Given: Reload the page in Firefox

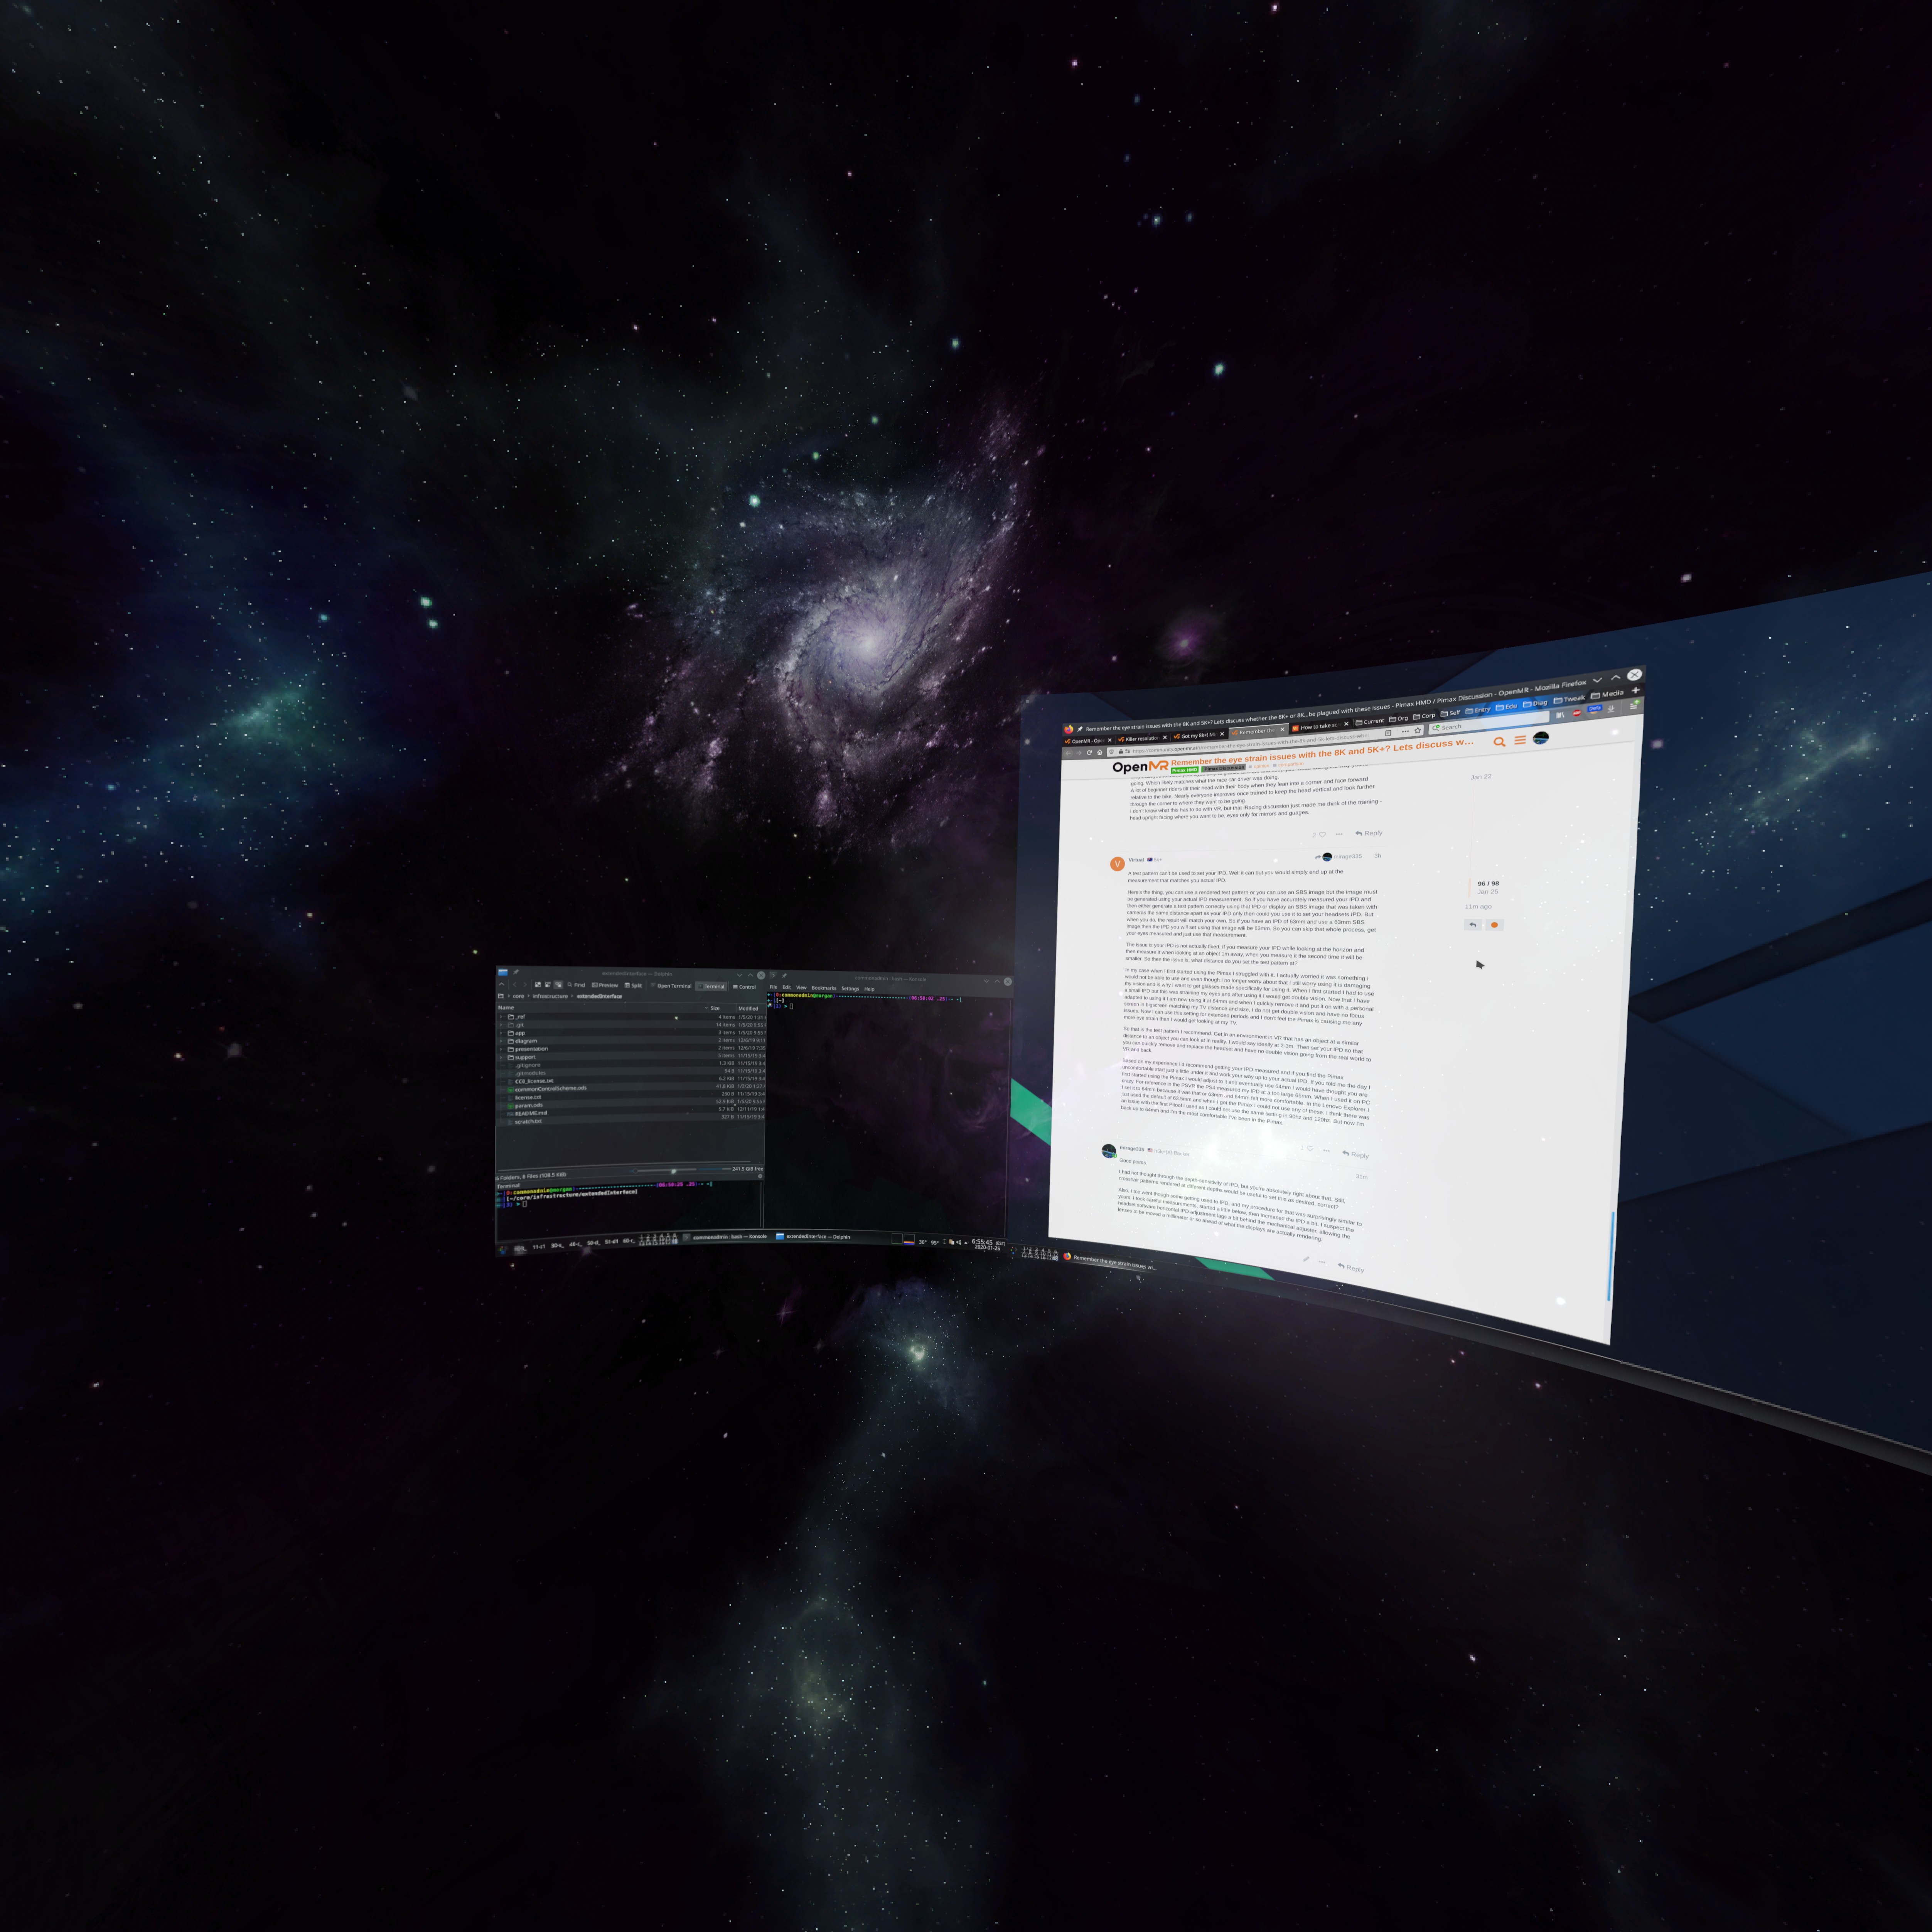Looking at the screenshot, I should [1089, 752].
